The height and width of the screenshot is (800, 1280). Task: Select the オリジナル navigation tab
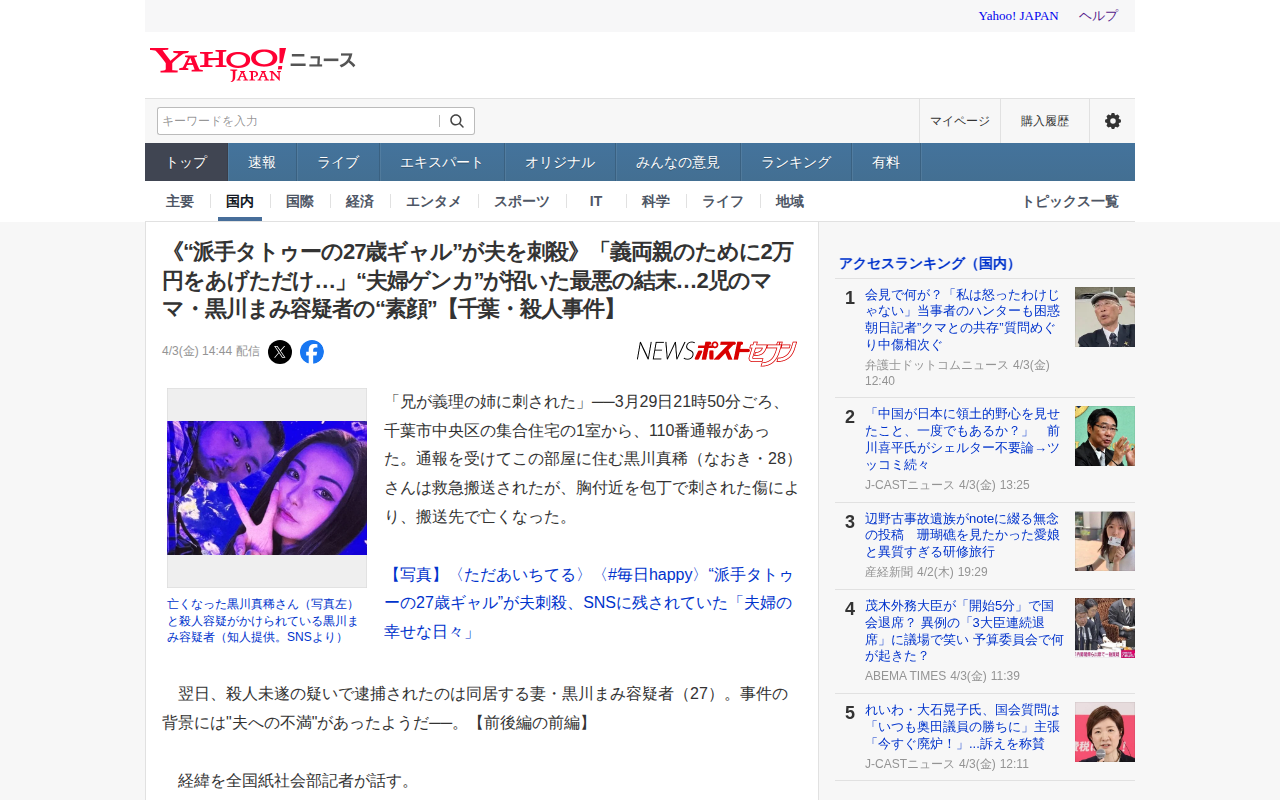point(560,162)
